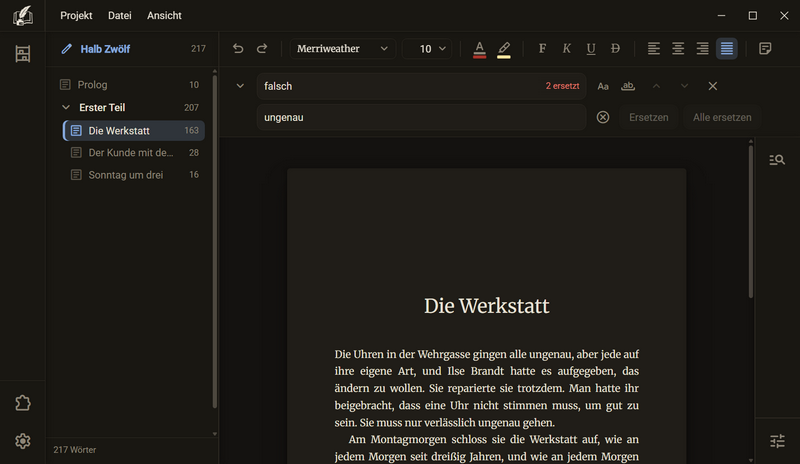Image resolution: width=800 pixels, height=464 pixels.
Task: Open the Sonntag um drei document
Action: pyautogui.click(x=134, y=175)
